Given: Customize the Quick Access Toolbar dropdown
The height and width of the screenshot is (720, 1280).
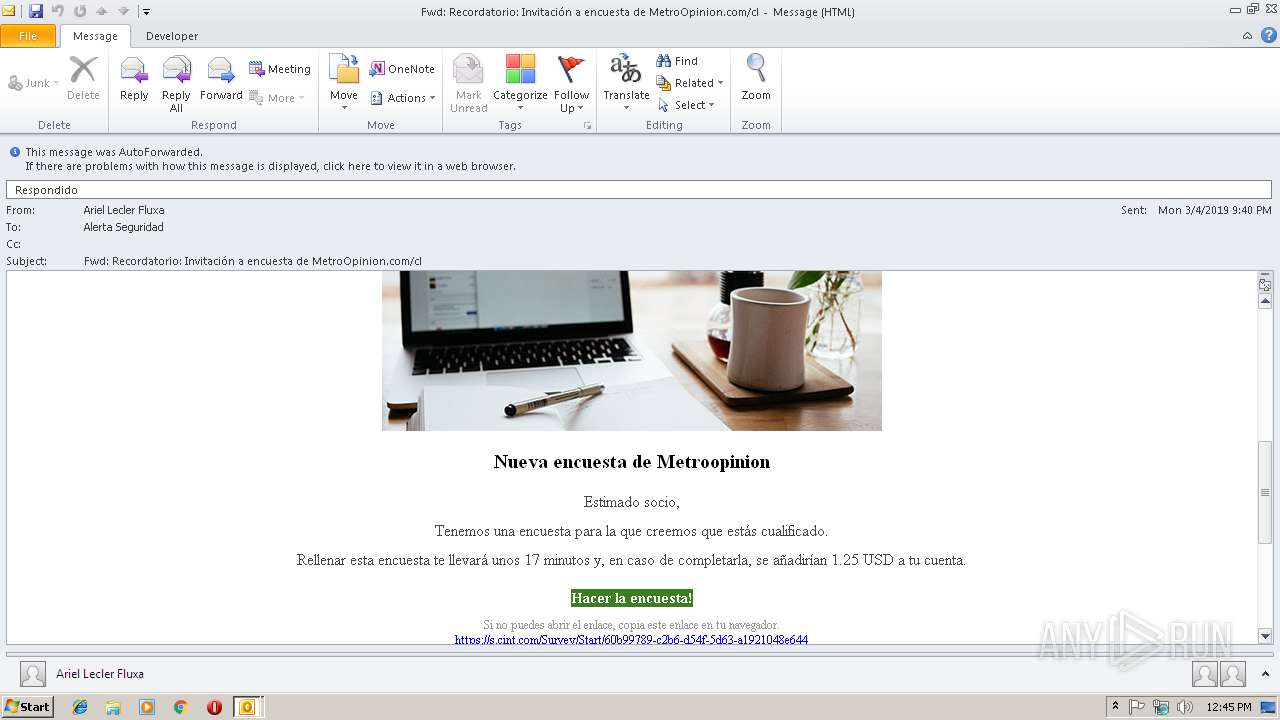Looking at the screenshot, I should [146, 12].
